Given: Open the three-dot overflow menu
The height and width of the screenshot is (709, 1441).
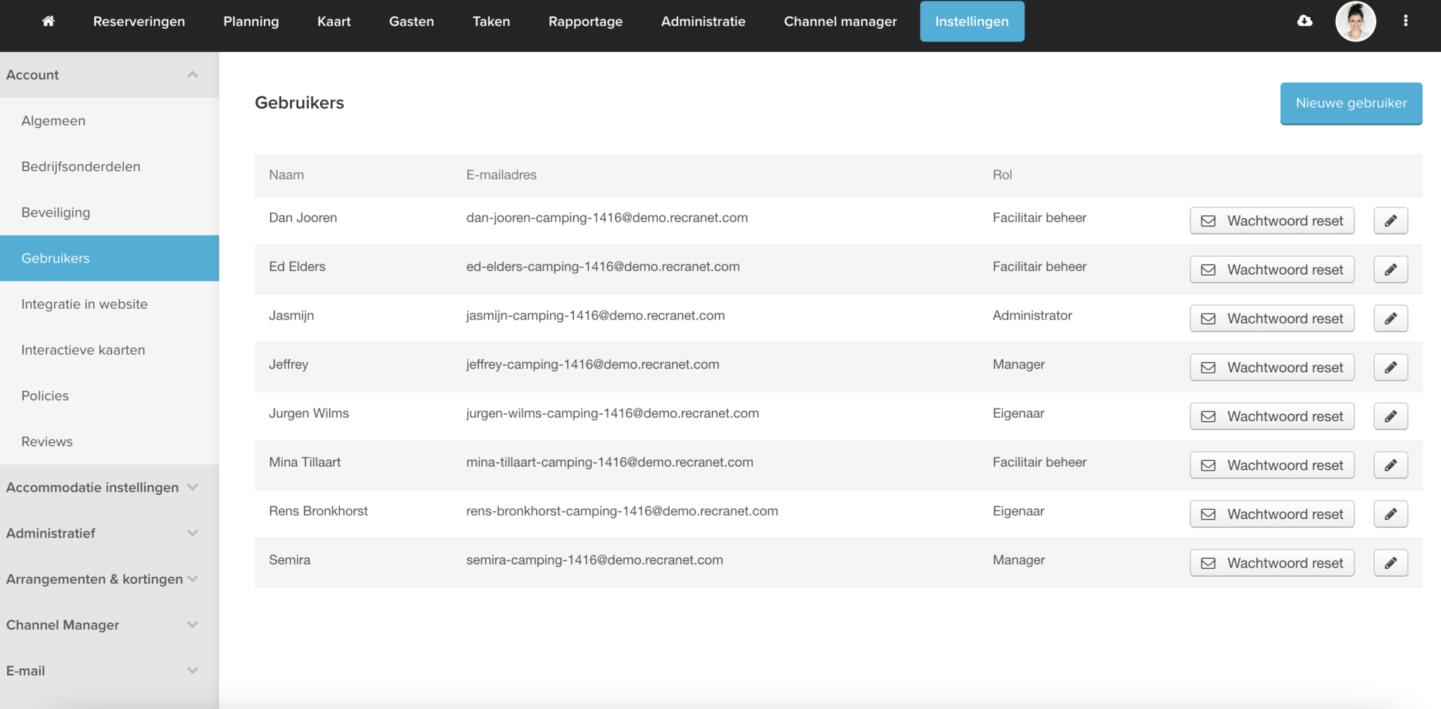Looking at the screenshot, I should [1405, 21].
